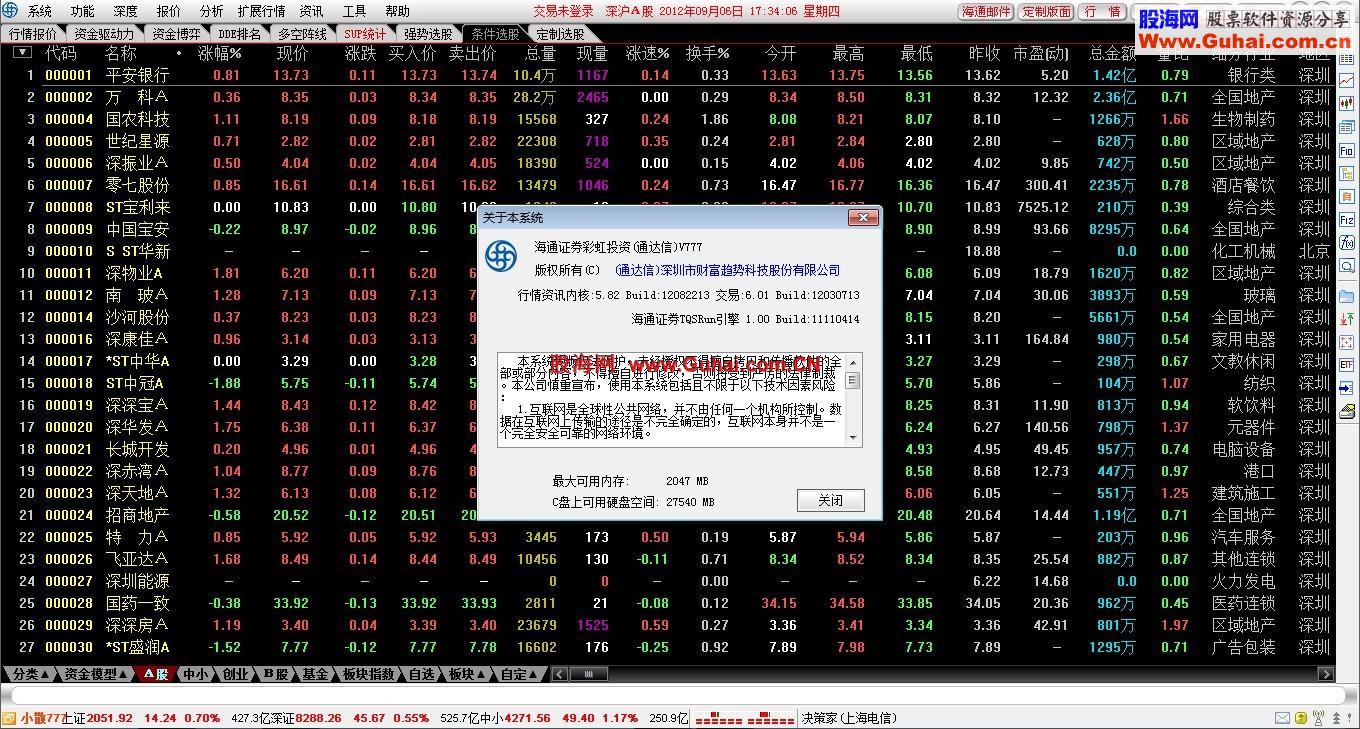Screen dimensions: 1360x729
Task: Click 决策家(上海电信) in the status bar
Action: 849,718
